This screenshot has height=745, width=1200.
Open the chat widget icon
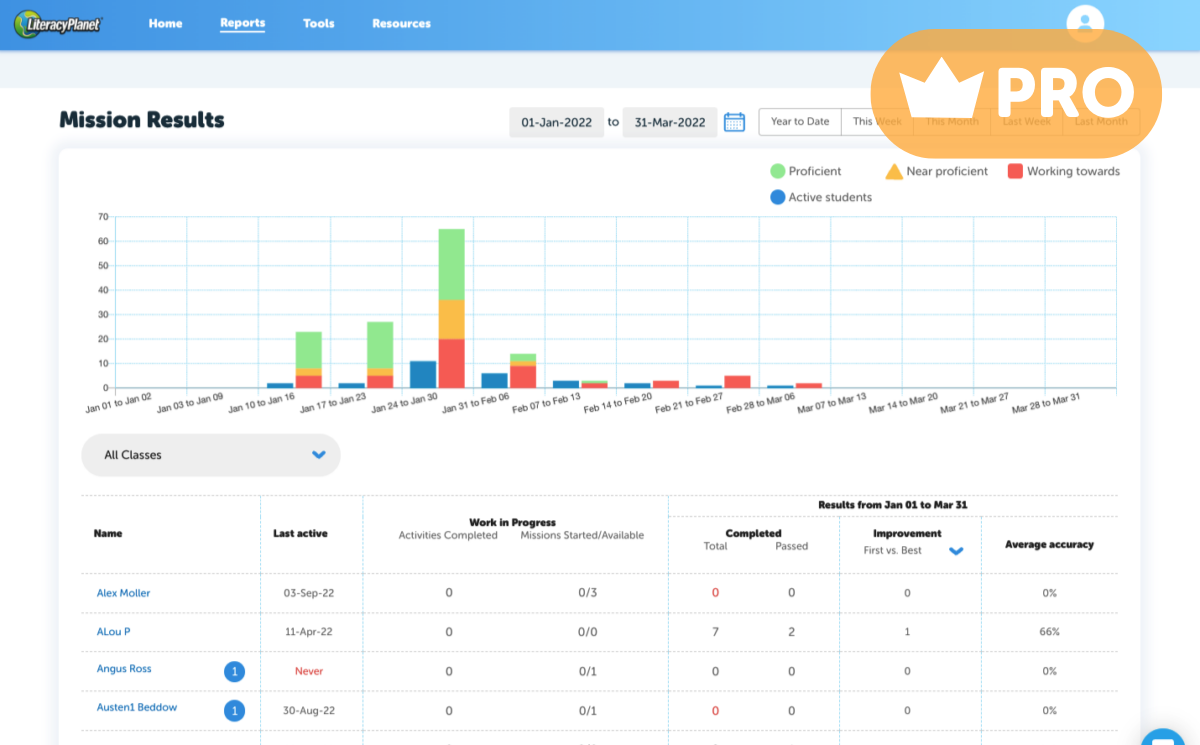click(1163, 735)
